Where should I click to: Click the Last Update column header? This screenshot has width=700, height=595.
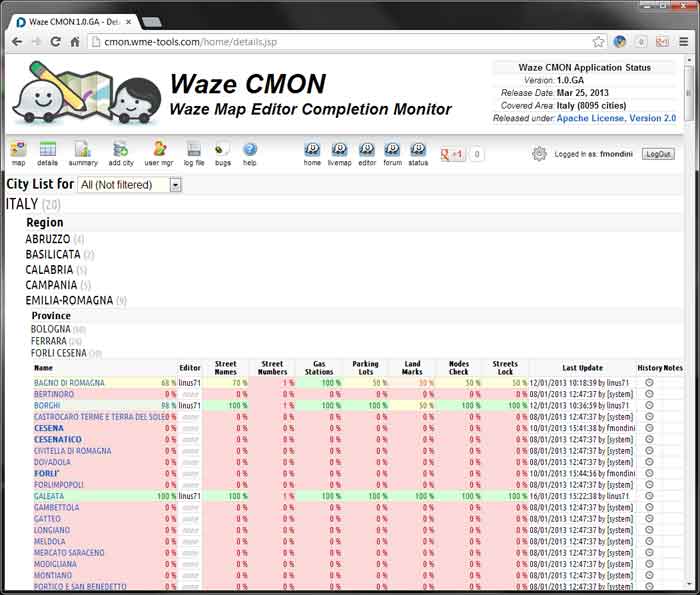pyautogui.click(x=582, y=368)
